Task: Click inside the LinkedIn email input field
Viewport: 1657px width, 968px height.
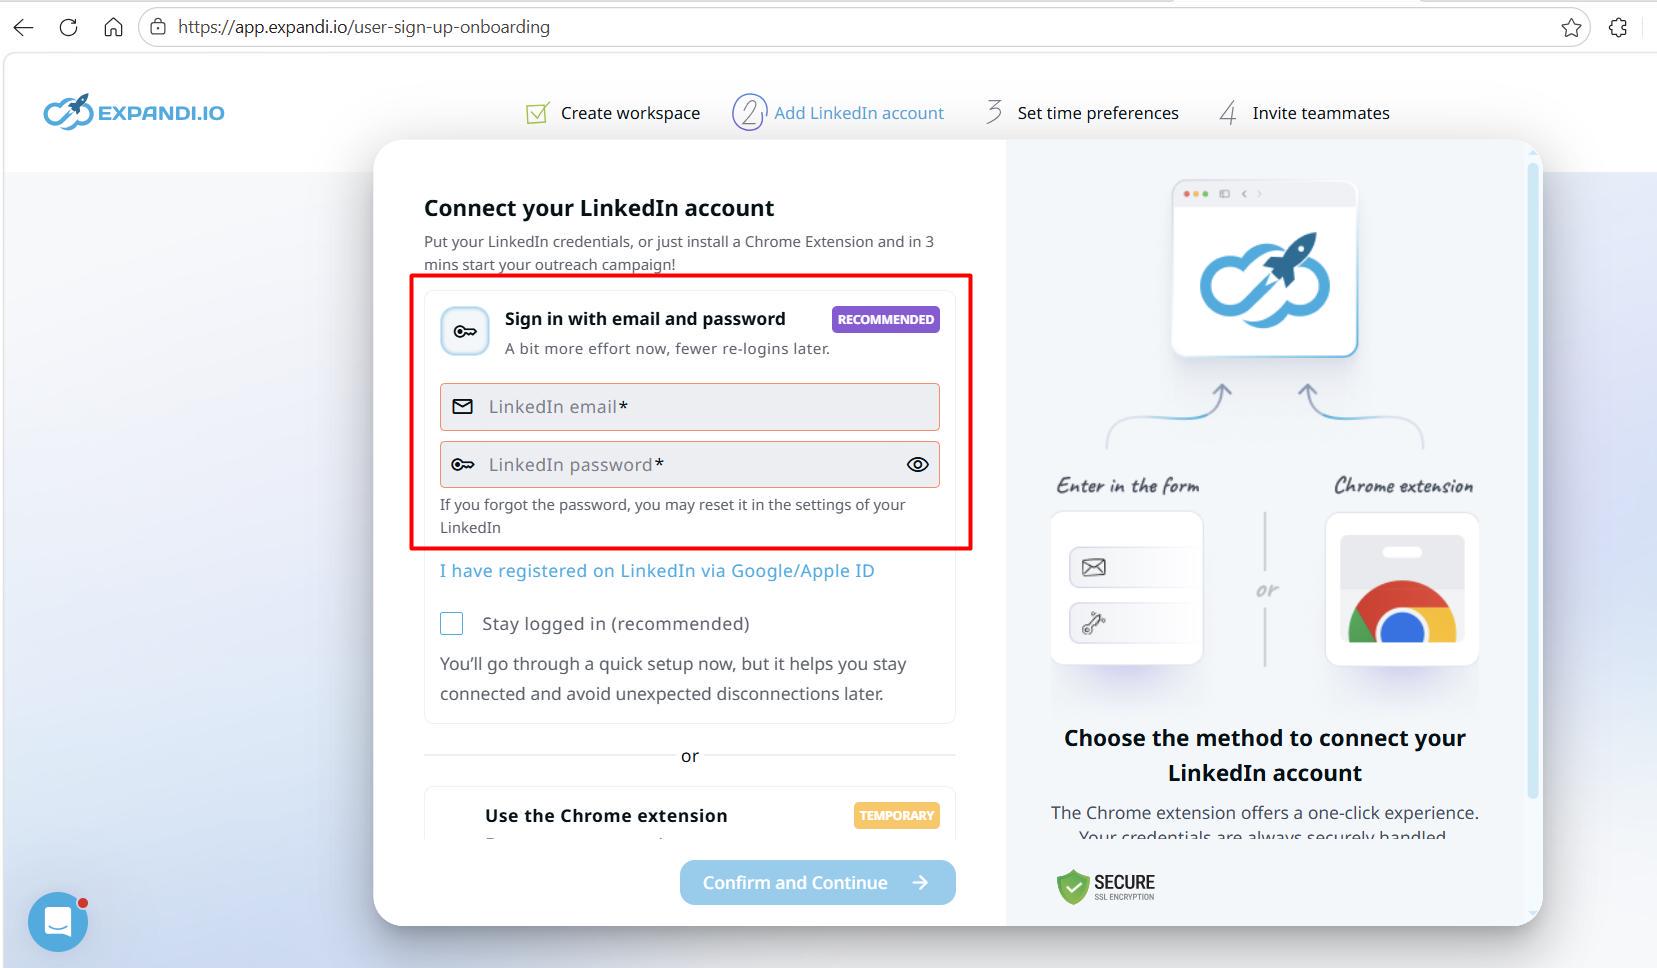Action: [x=689, y=406]
